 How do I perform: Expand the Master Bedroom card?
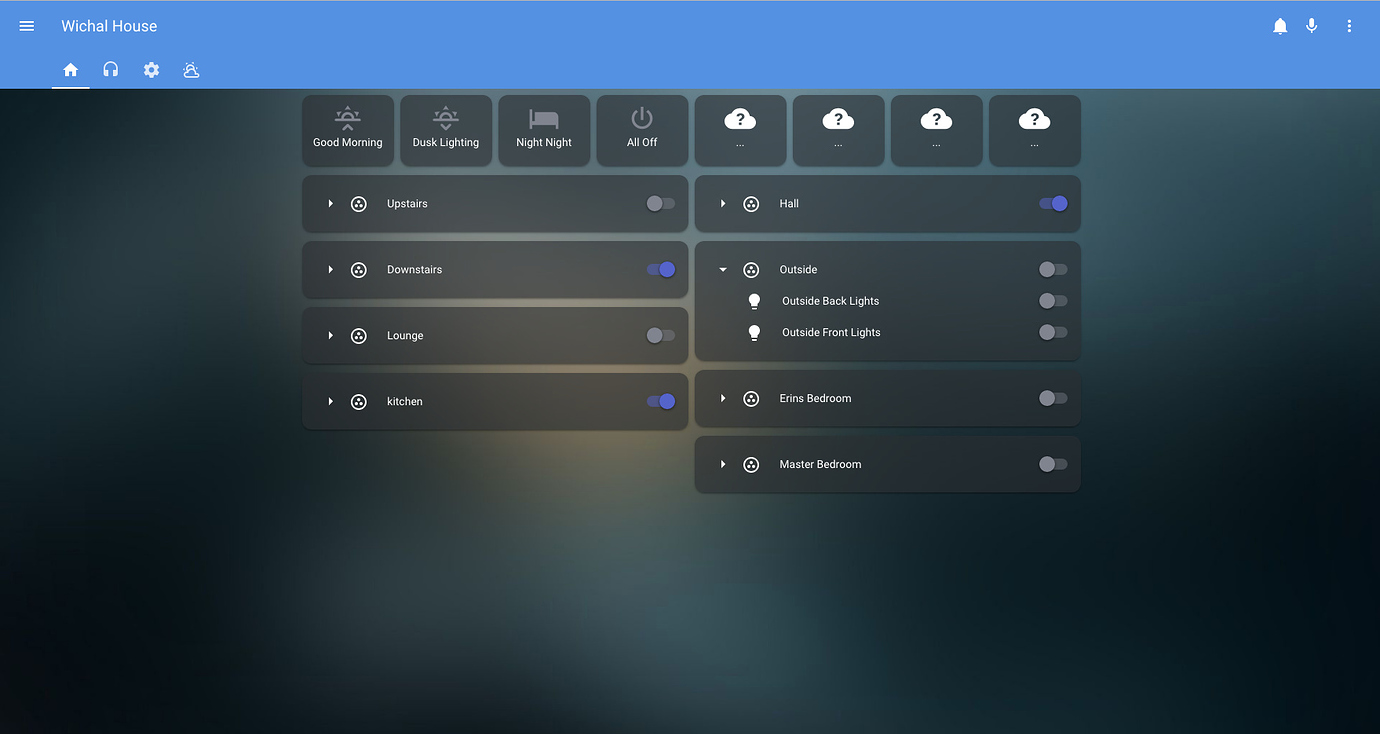coord(723,464)
